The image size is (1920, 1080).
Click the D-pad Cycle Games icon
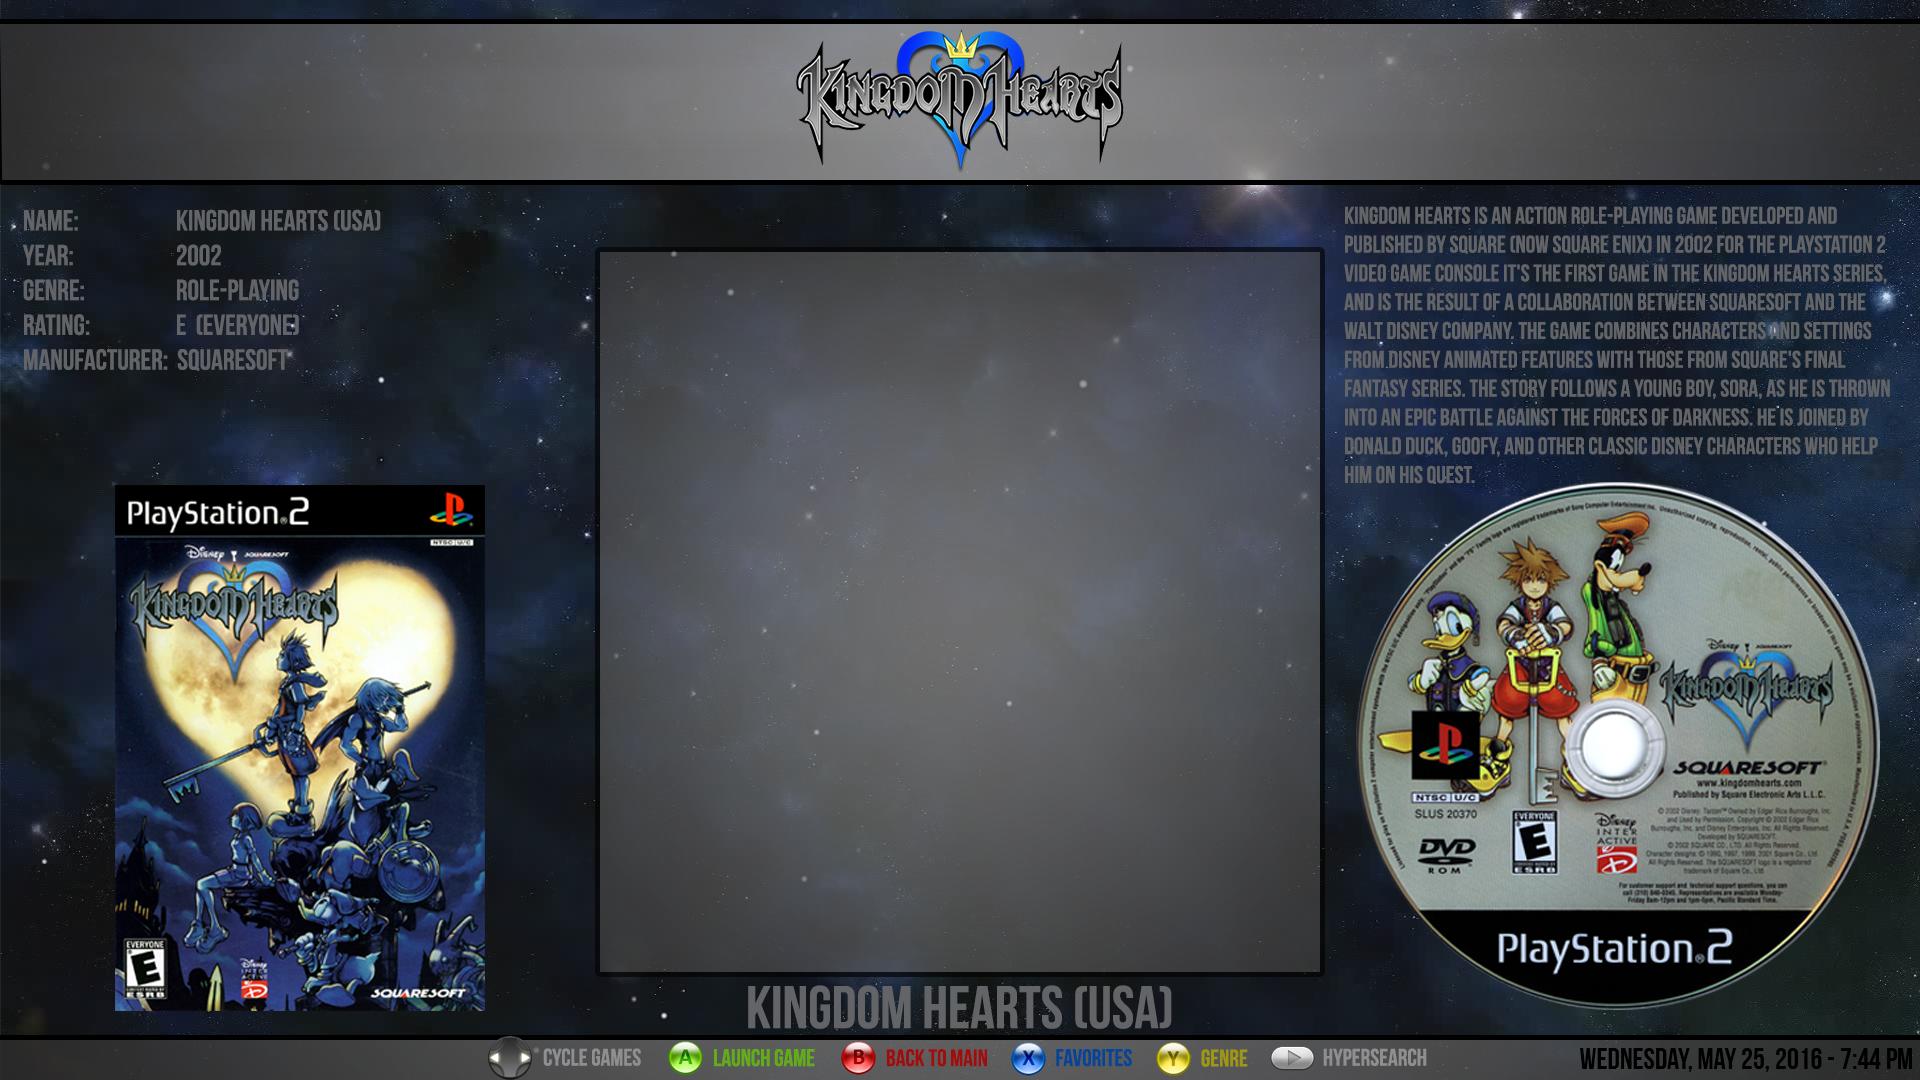pos(510,1058)
